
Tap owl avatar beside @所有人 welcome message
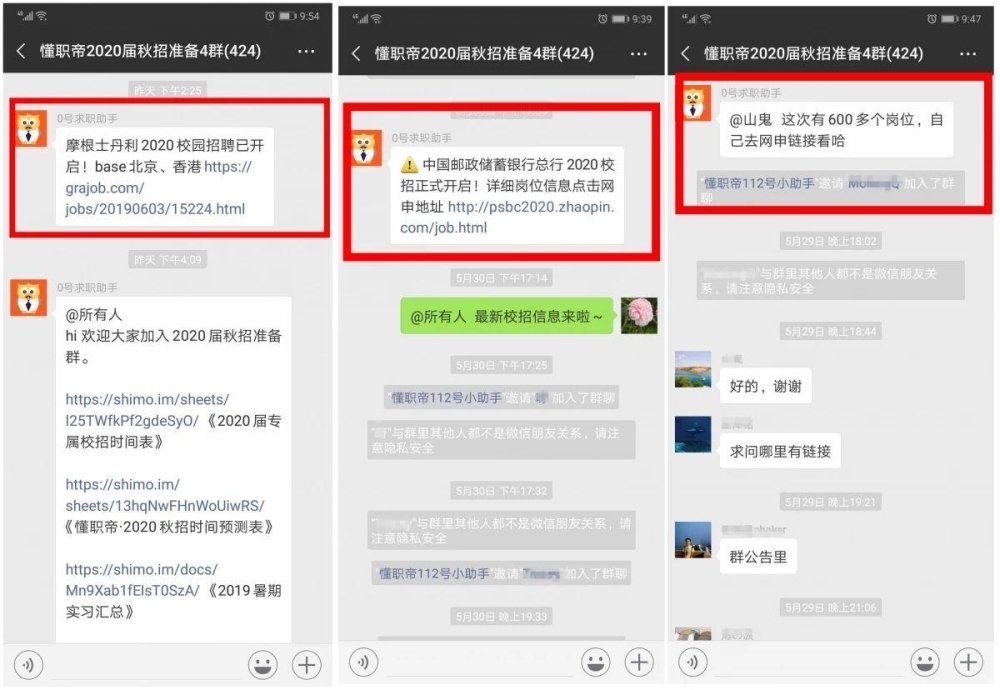coord(29,298)
